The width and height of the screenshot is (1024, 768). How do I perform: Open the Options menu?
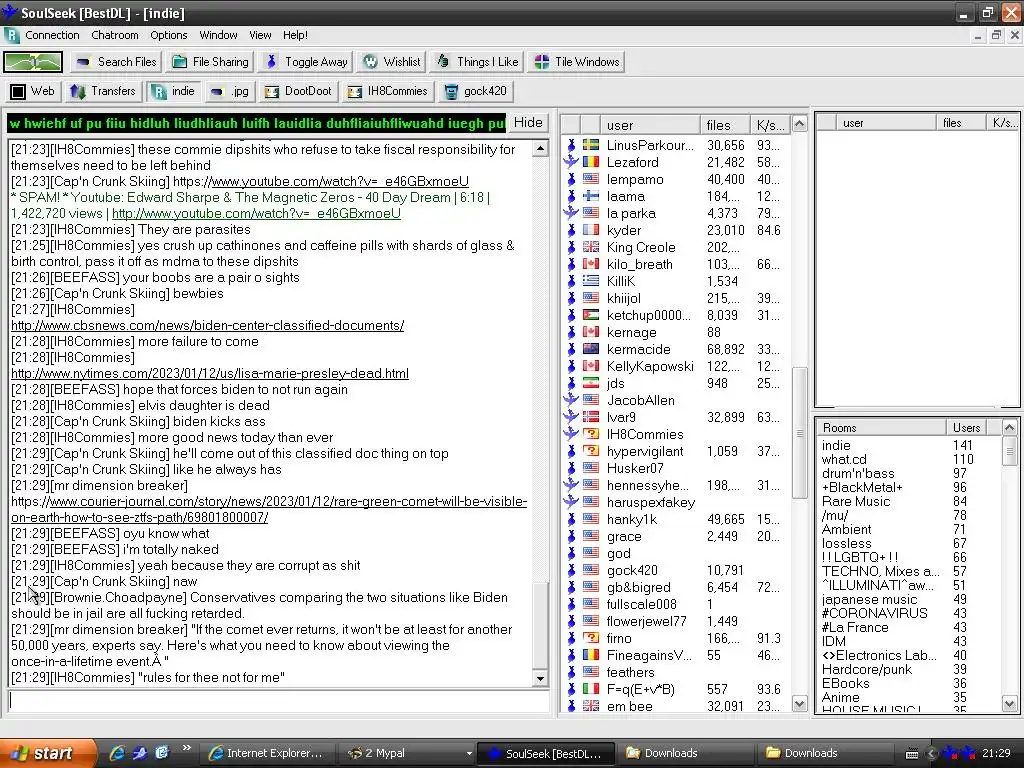[168, 35]
